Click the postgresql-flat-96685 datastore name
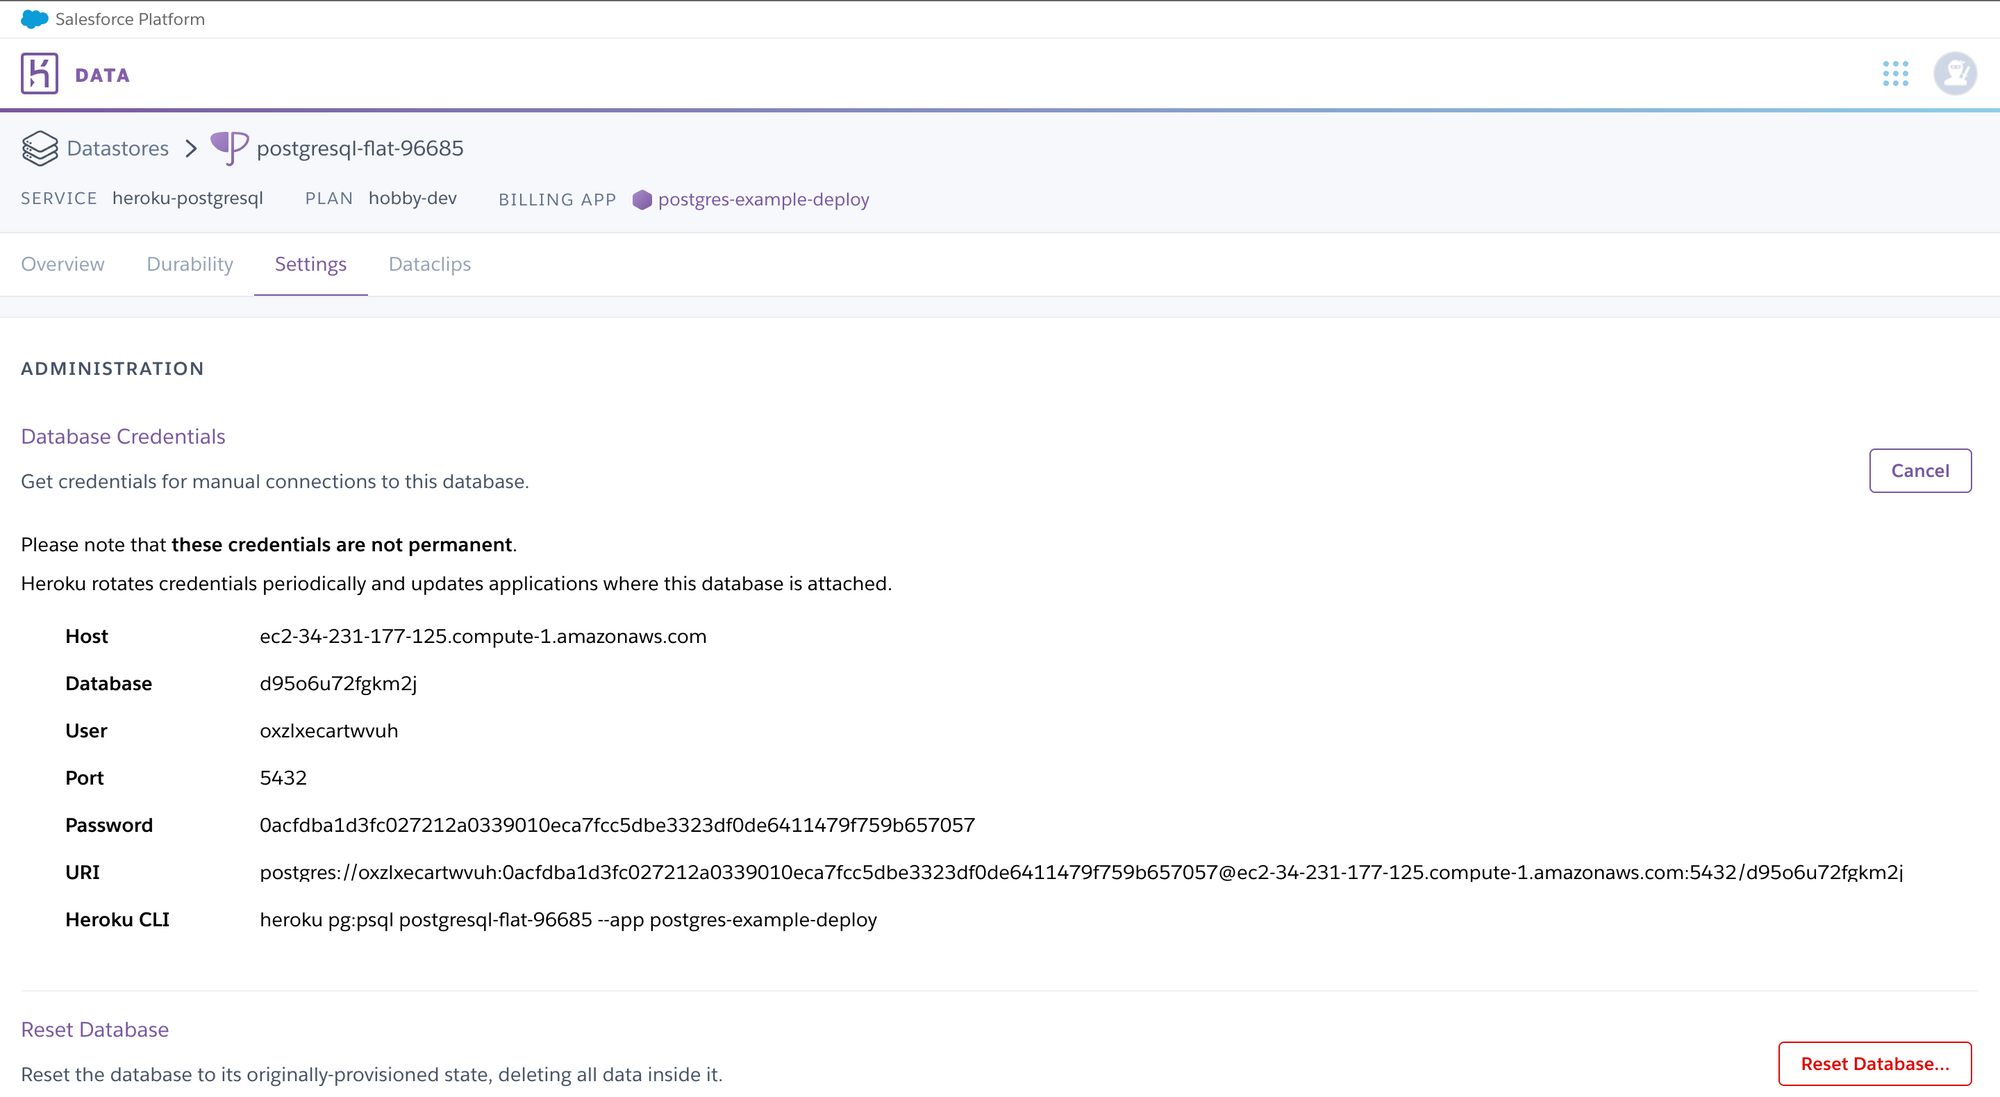The height and width of the screenshot is (1097, 2000). 360,148
